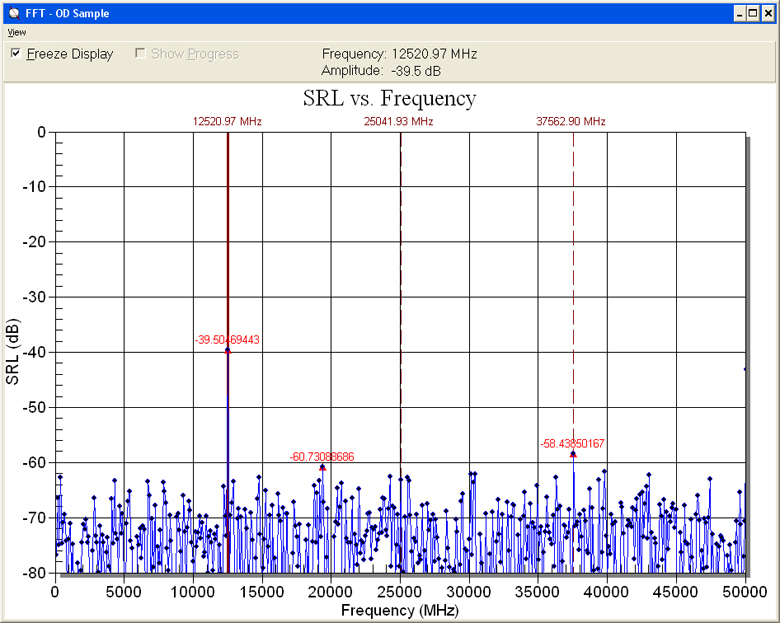Maximize the FFT window
This screenshot has width=780, height=623.
pos(753,13)
